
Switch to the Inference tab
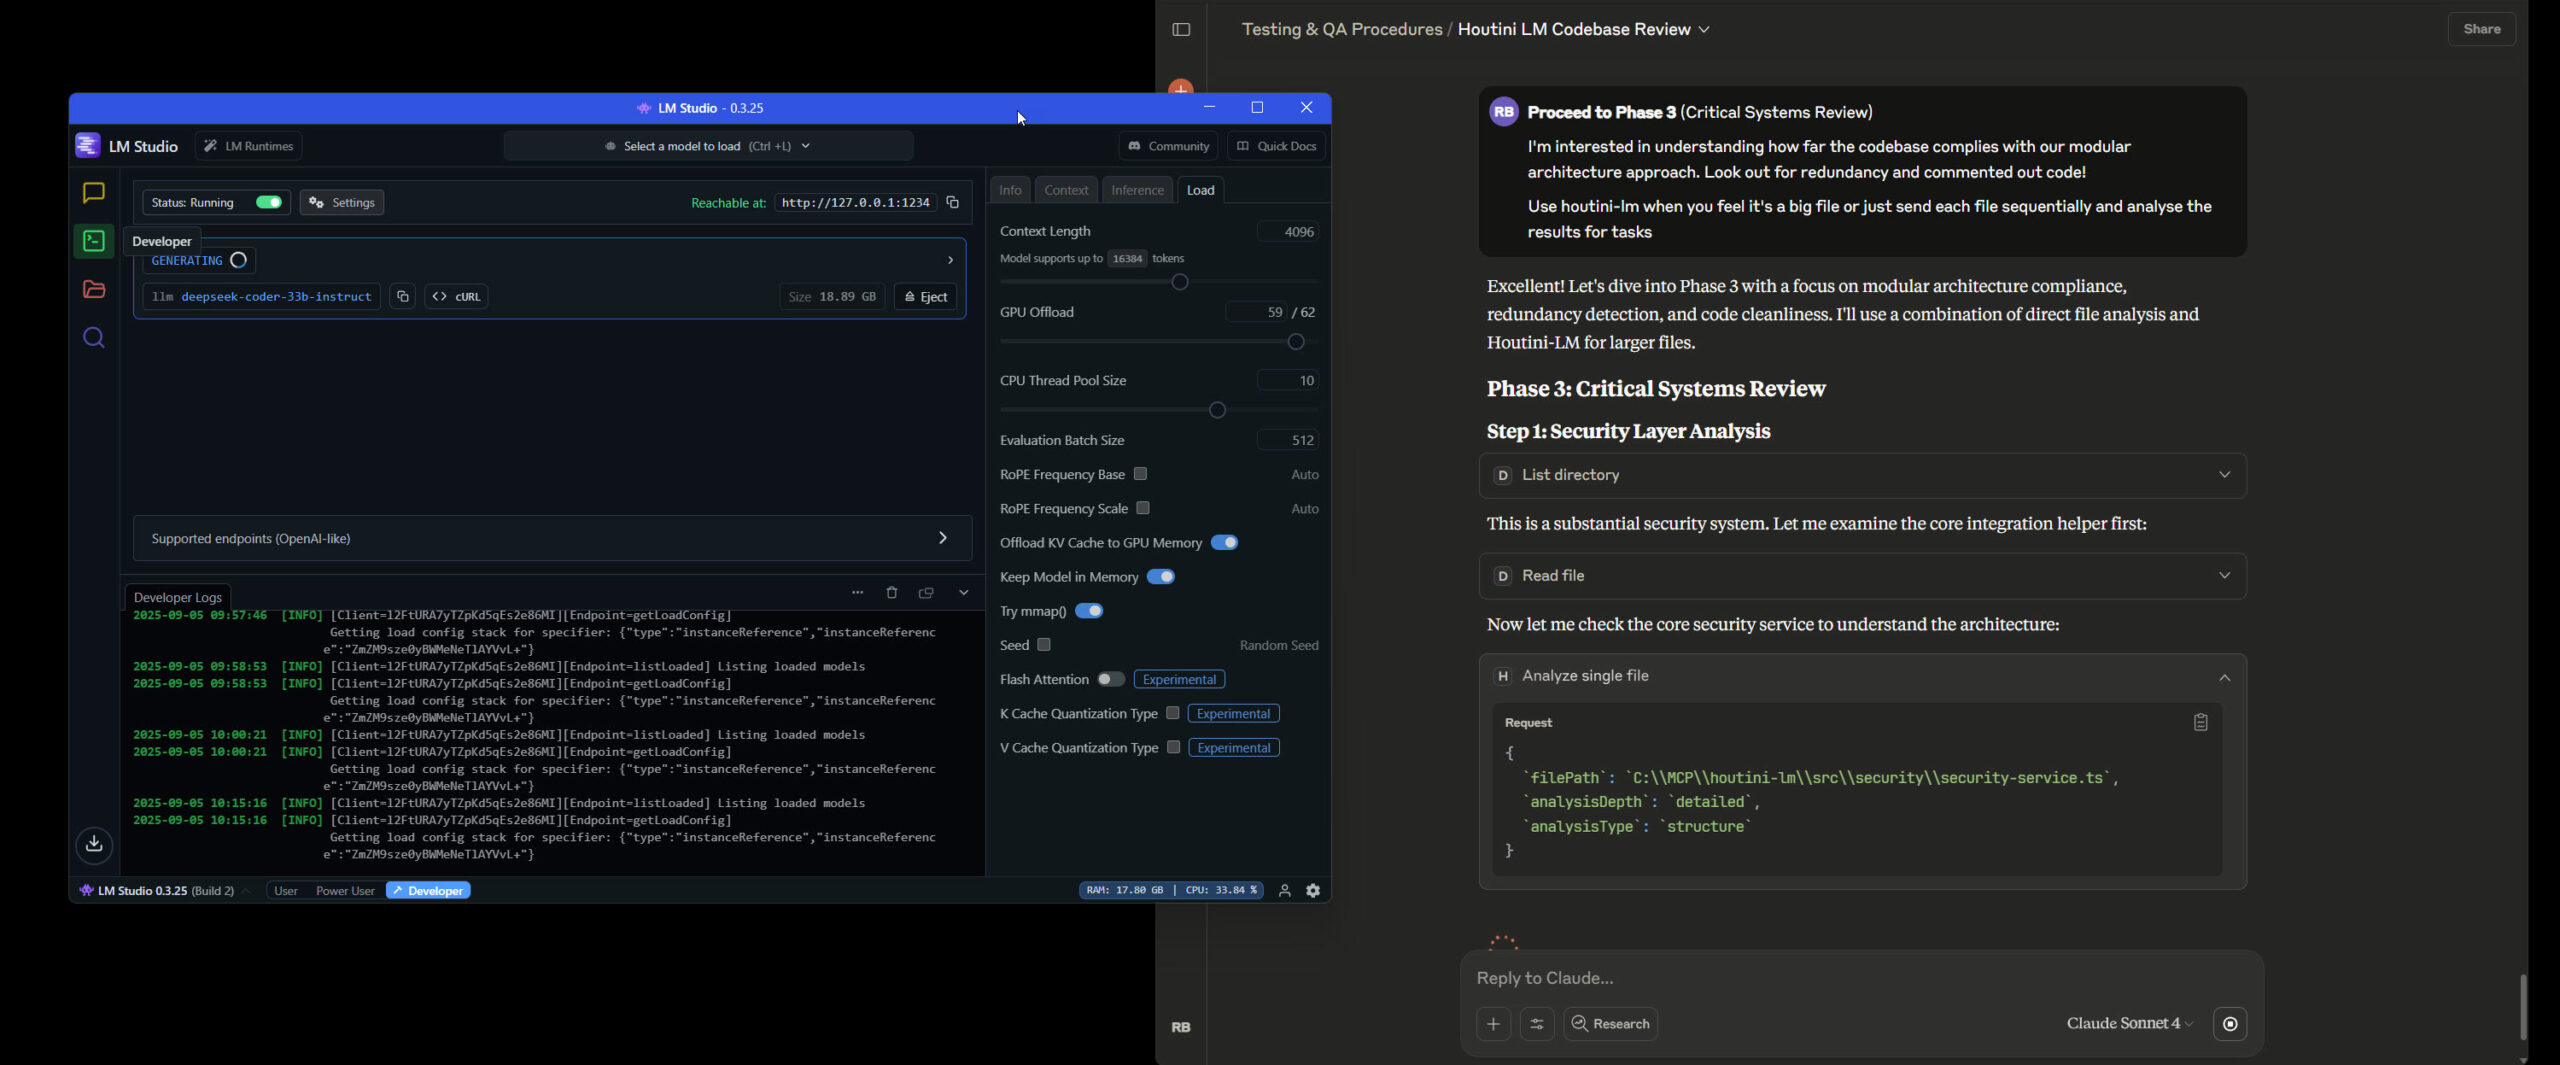point(1137,190)
